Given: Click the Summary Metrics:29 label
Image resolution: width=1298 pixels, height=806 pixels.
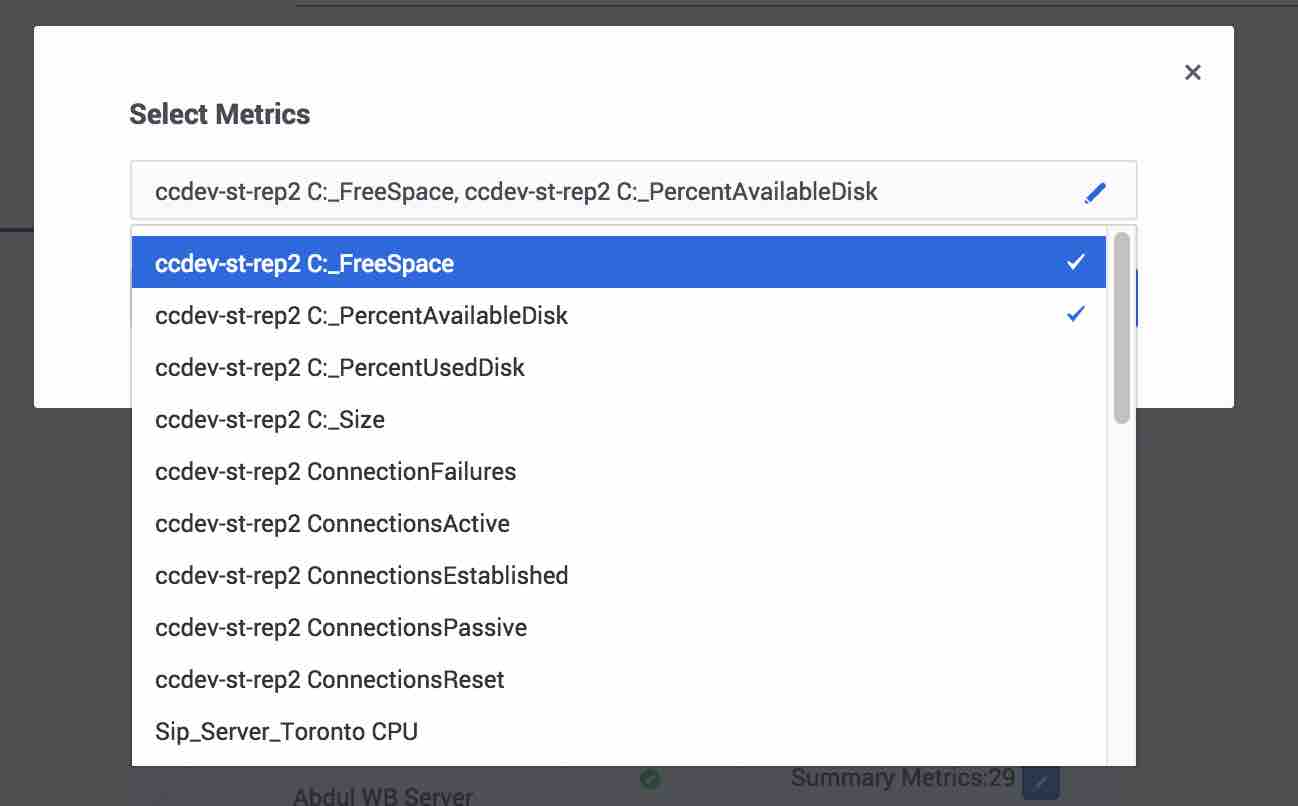Looking at the screenshot, I should [902, 777].
